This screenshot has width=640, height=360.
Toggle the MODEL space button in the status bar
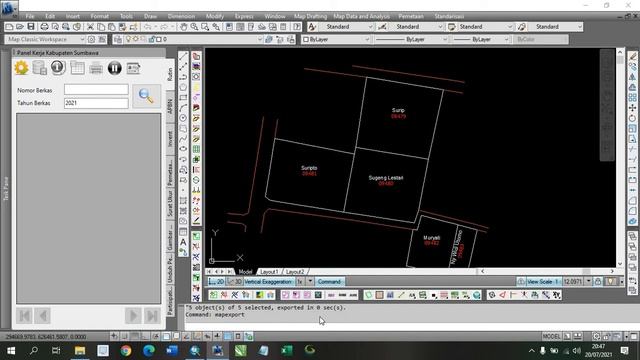(551, 337)
